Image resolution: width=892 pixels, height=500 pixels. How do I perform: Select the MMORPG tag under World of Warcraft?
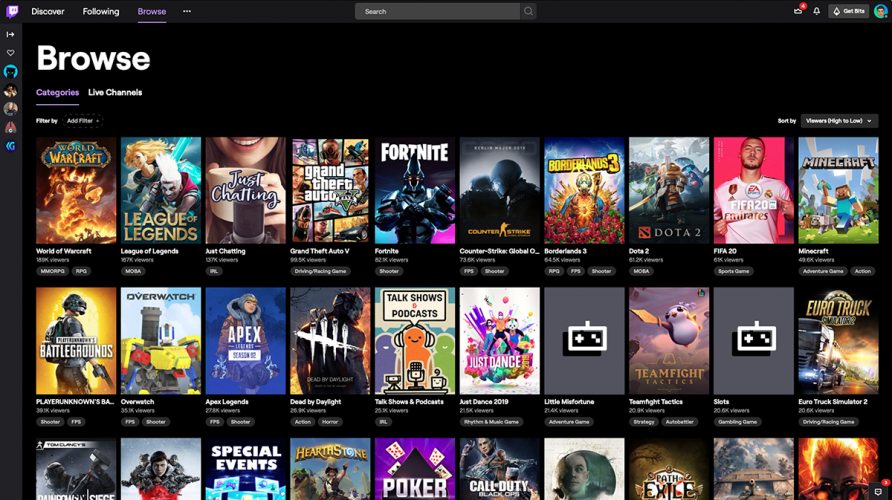(x=52, y=271)
